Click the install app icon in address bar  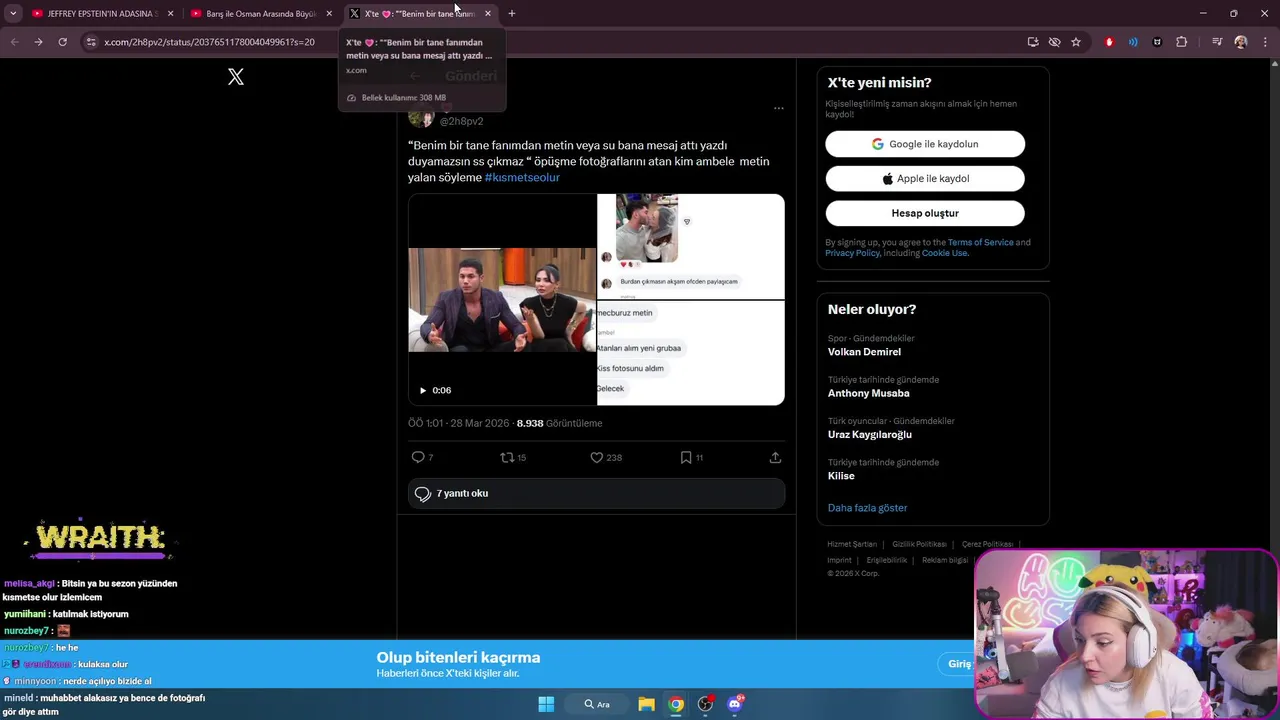coord(1033,42)
